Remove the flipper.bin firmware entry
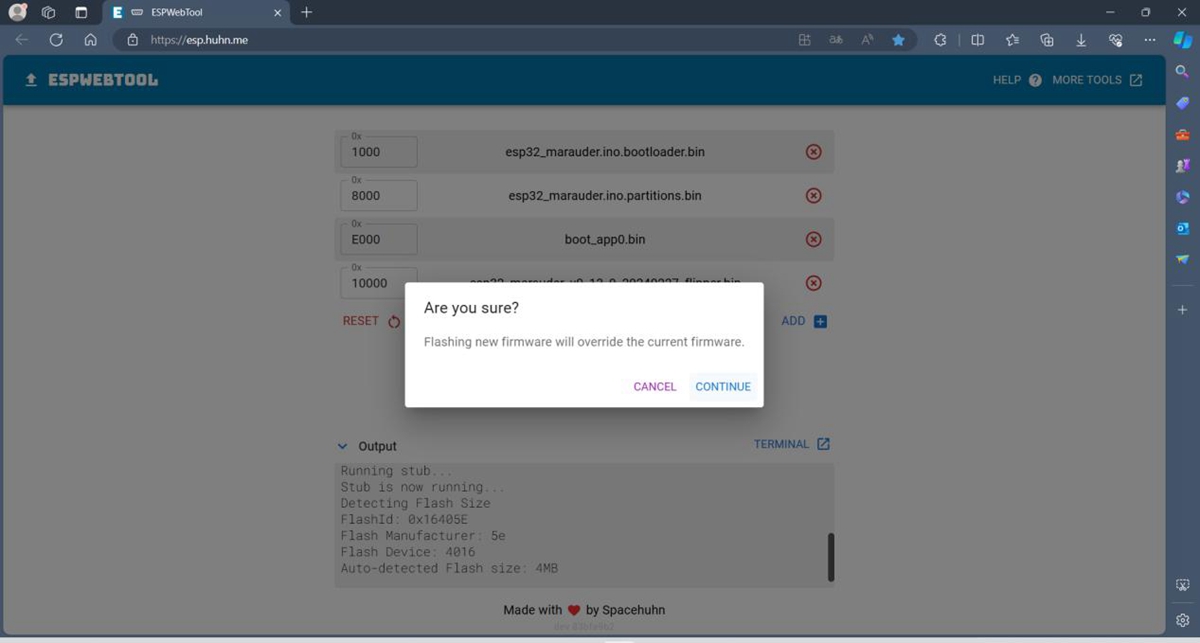The image size is (1200, 643). 813,283
